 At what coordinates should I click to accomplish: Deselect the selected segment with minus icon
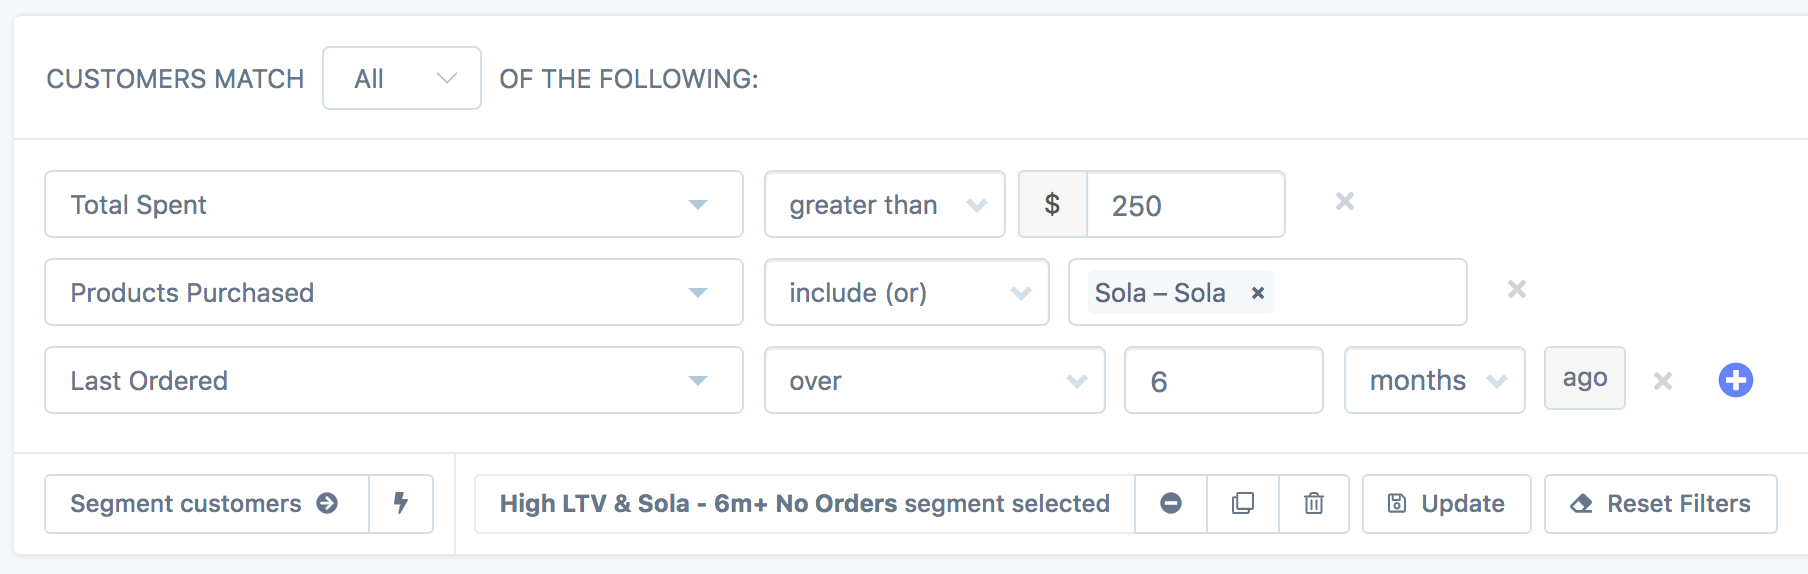point(1171,503)
